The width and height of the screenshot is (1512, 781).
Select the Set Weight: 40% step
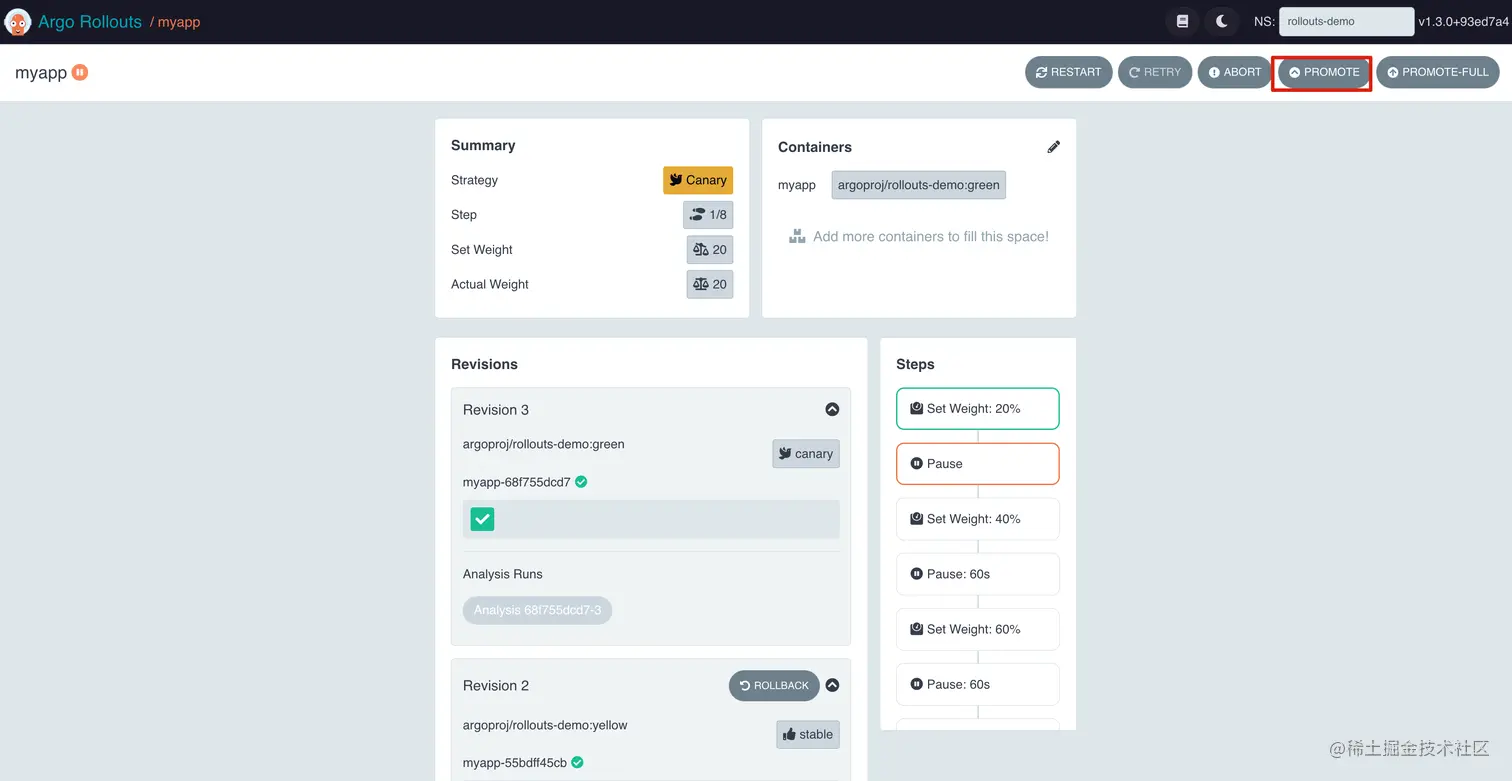(x=978, y=519)
